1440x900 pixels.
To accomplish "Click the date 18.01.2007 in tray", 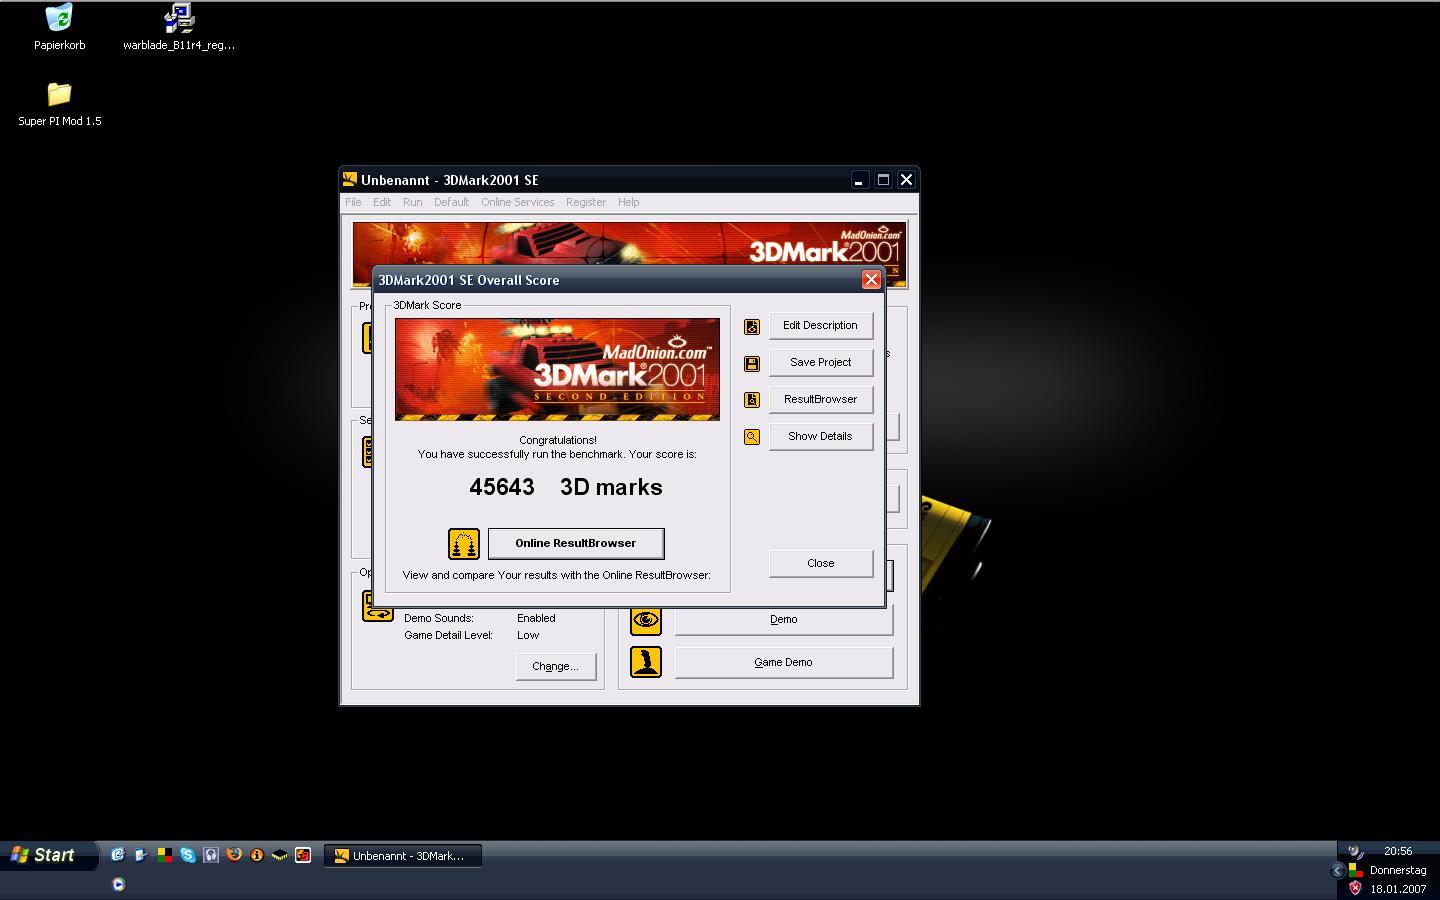I will [x=1398, y=889].
